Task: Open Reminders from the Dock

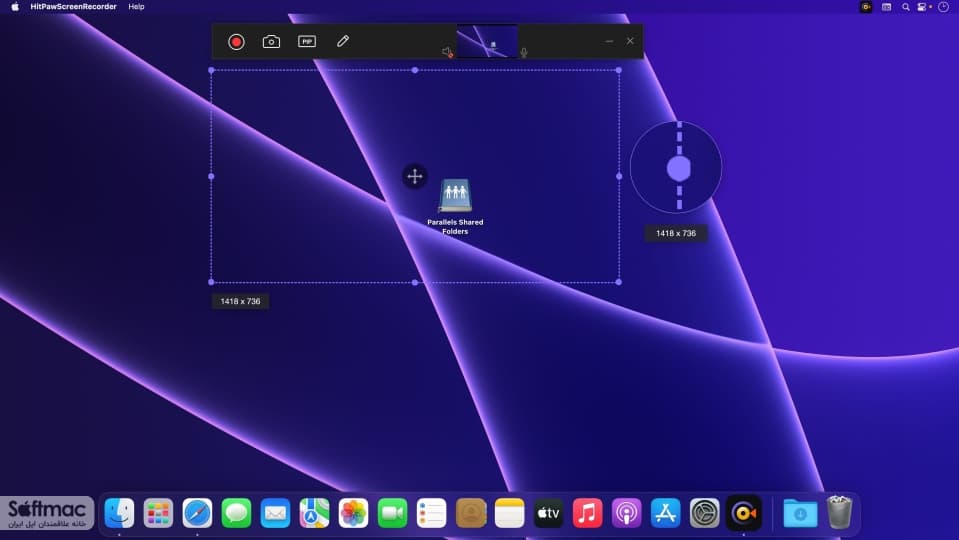Action: [431, 512]
